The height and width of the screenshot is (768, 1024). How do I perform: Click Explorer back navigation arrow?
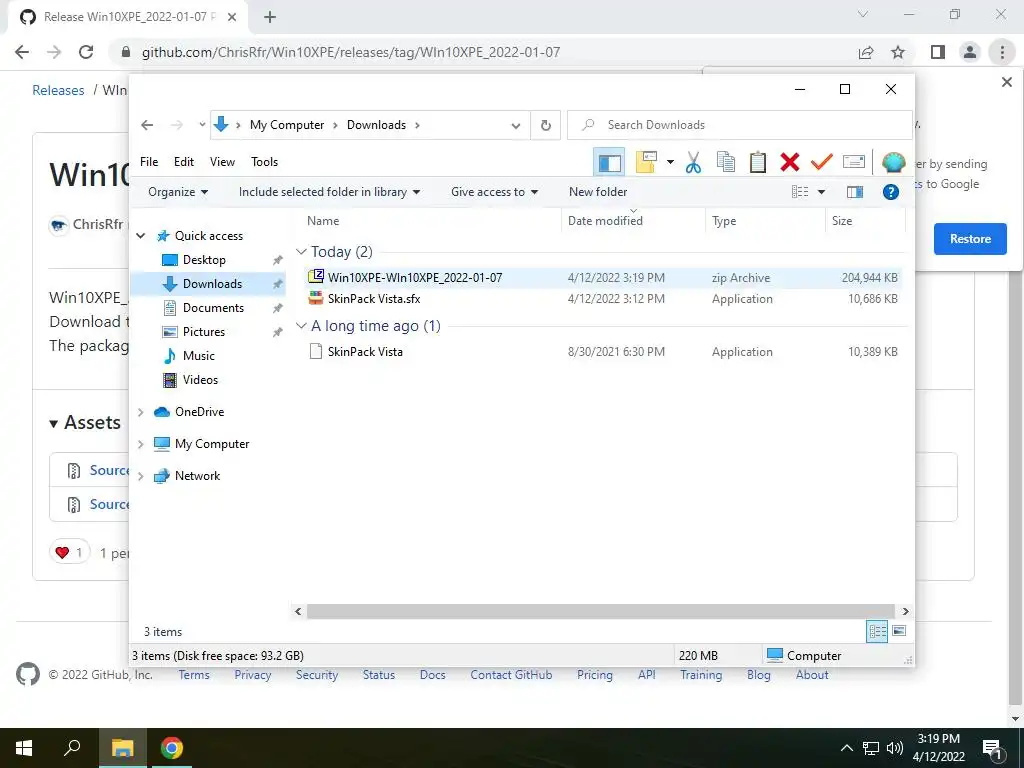point(147,125)
